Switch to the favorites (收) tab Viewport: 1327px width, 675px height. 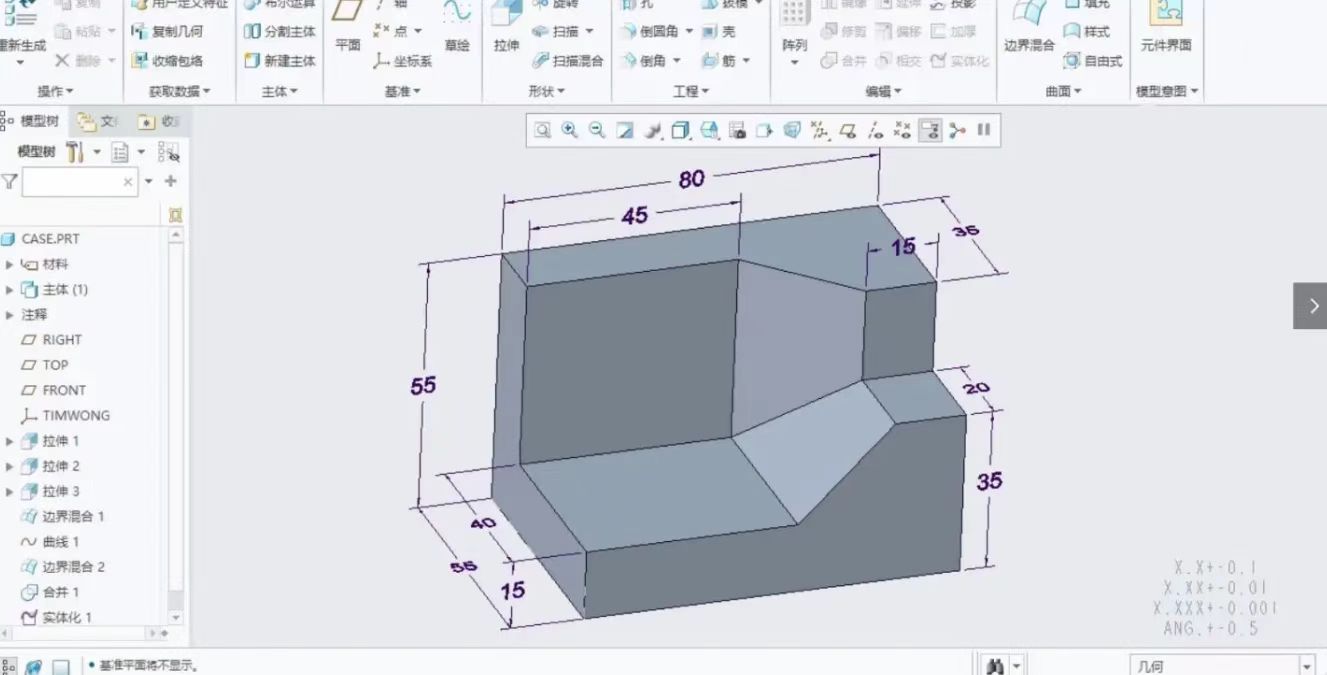[x=159, y=122]
